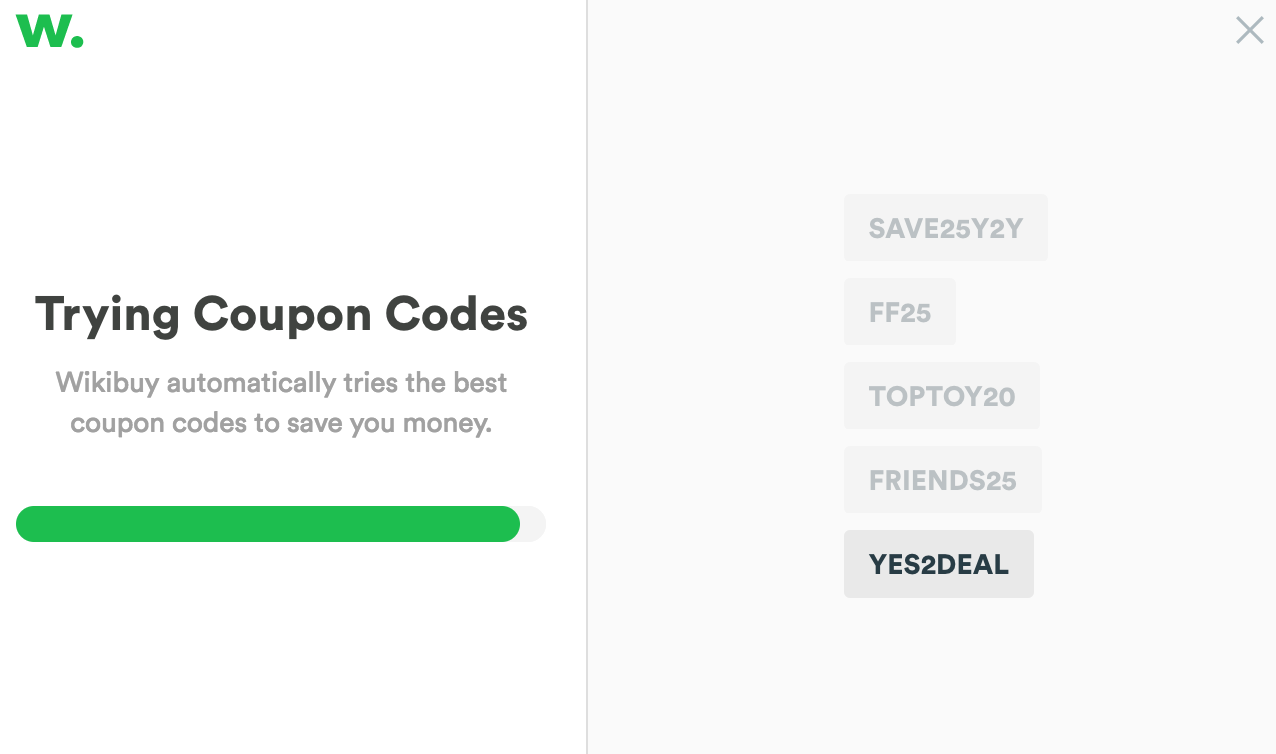Select the FF25 coupon code
This screenshot has height=754, width=1276.
pos(900,312)
